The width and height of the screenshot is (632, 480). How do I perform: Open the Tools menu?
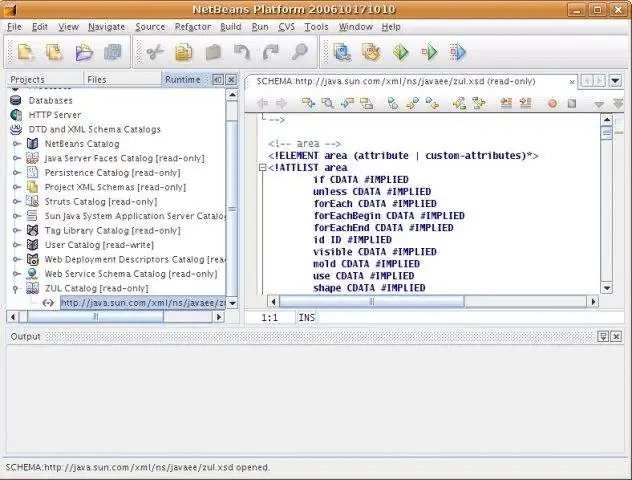316,27
